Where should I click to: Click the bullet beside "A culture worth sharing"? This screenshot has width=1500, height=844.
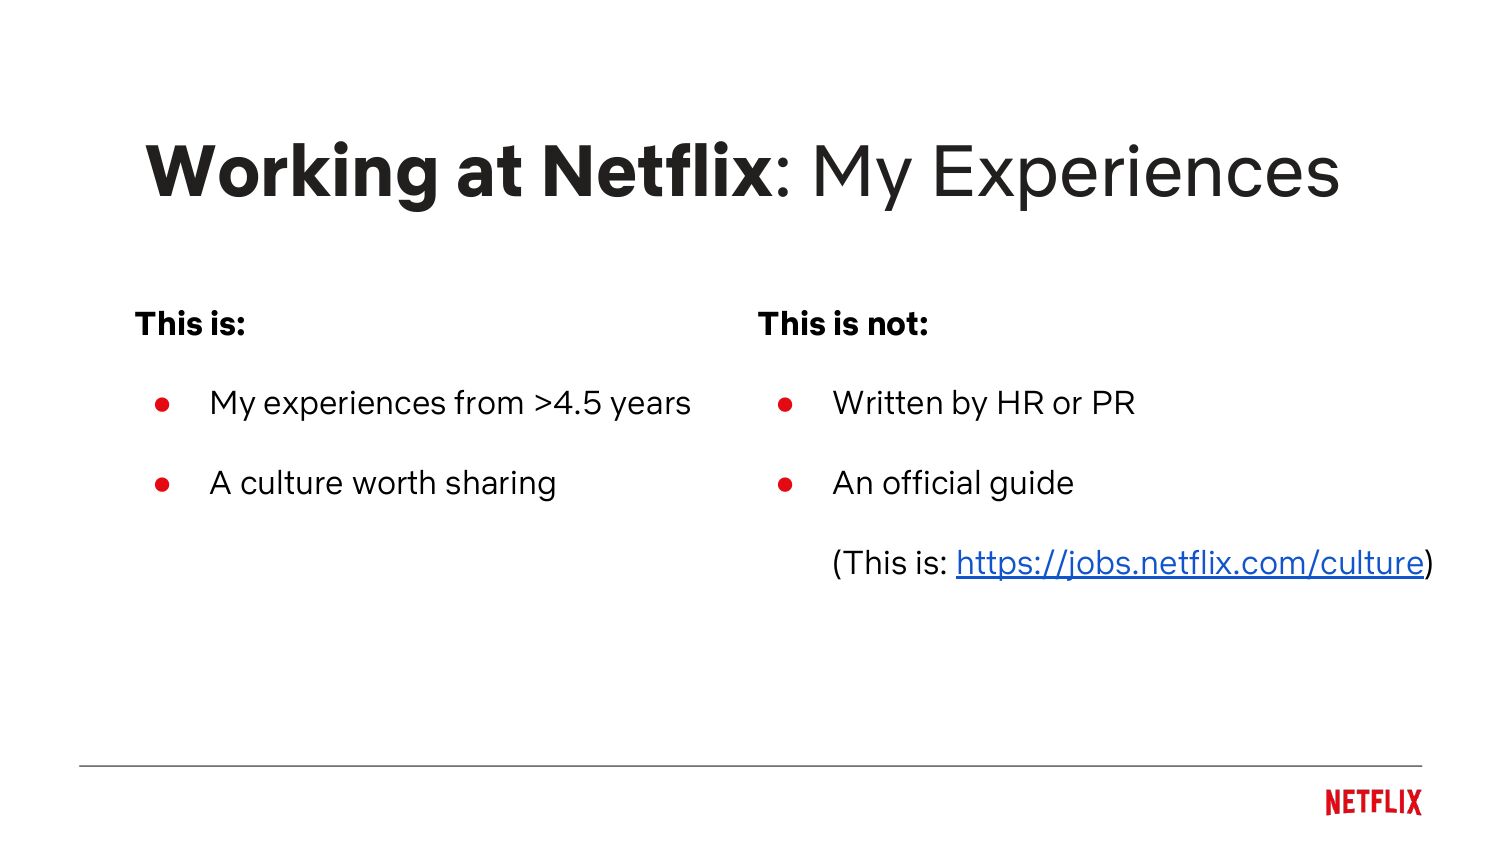click(x=162, y=485)
